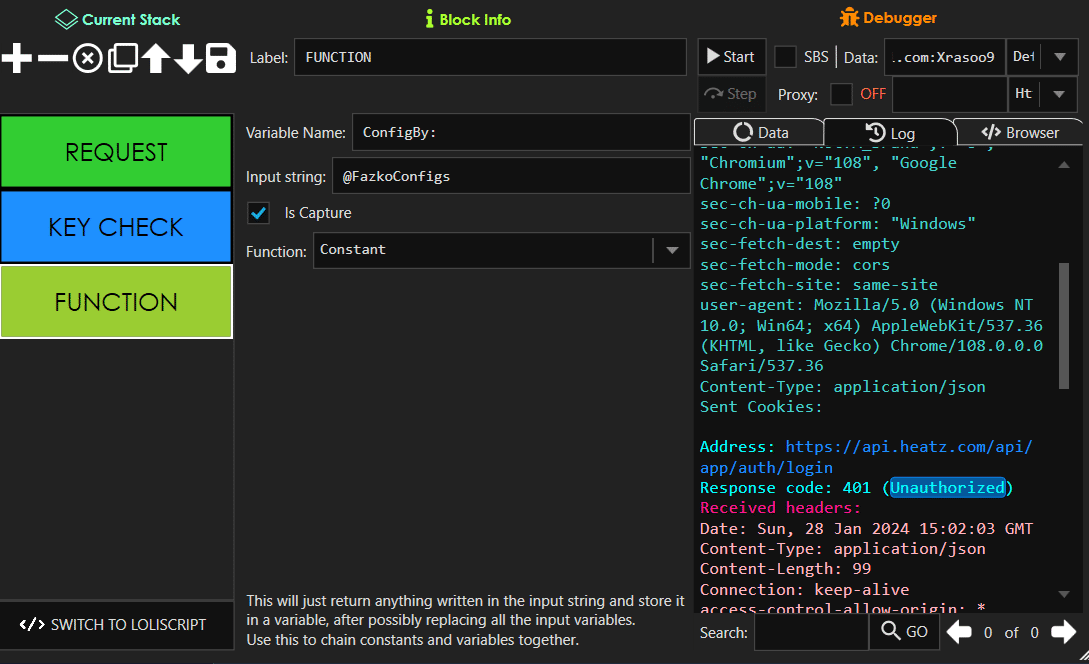Click the previous-page arrow in search navigation
Viewport: 1089px width, 664px height.
click(x=957, y=631)
